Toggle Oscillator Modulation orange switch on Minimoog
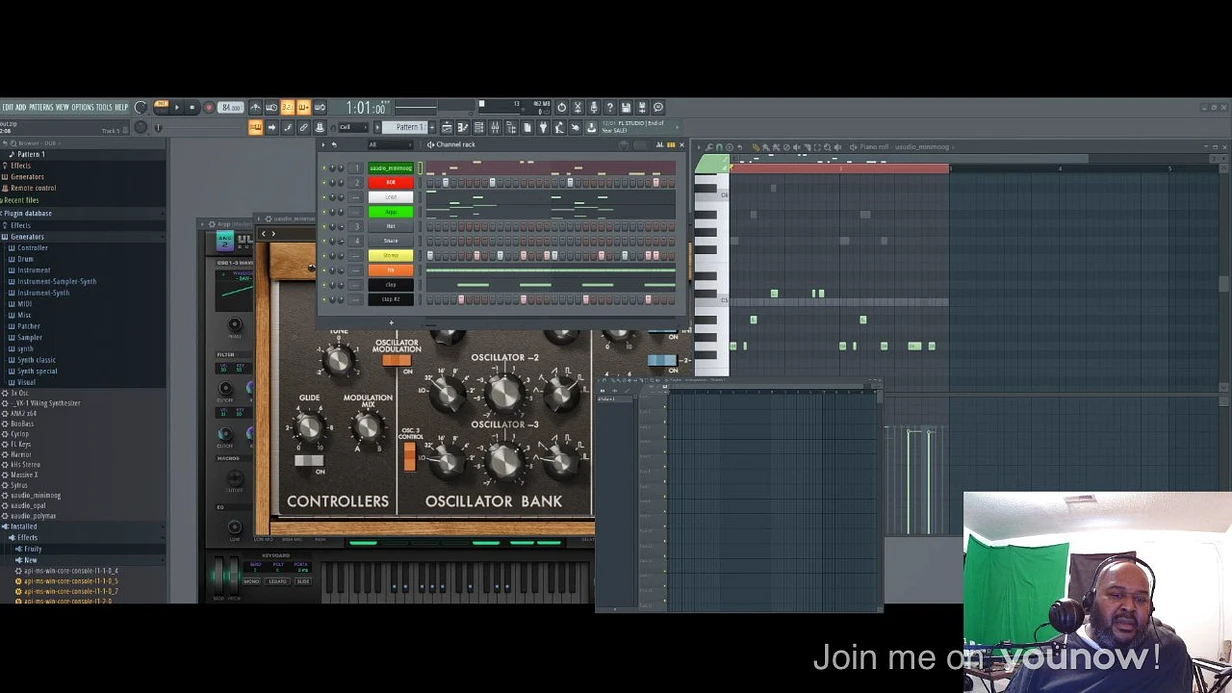The image size is (1232, 693). click(396, 361)
